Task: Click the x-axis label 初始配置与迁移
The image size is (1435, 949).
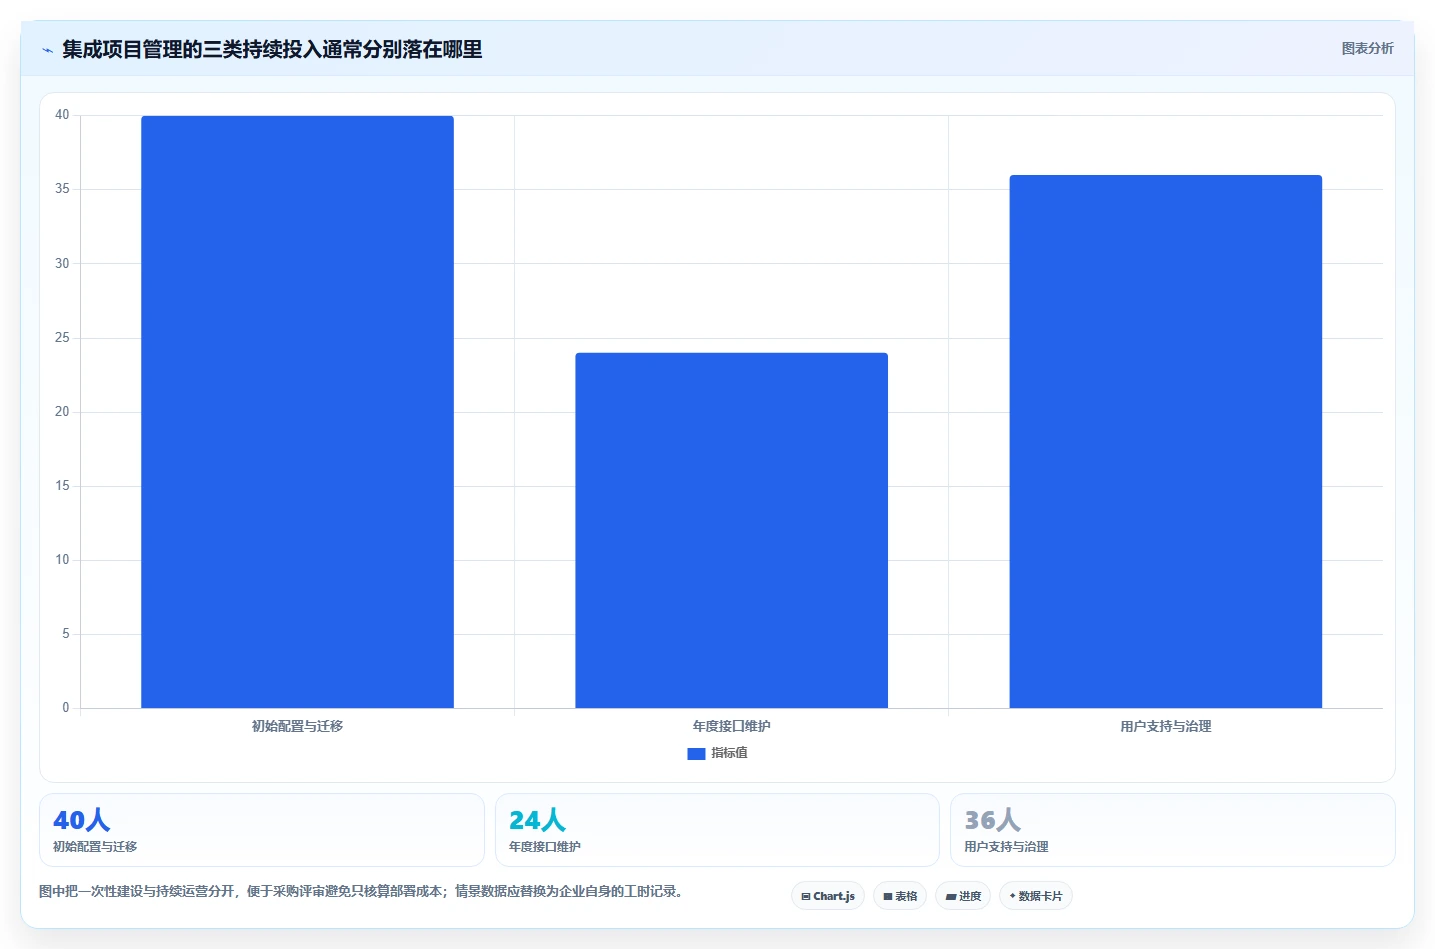Action: click(x=297, y=726)
